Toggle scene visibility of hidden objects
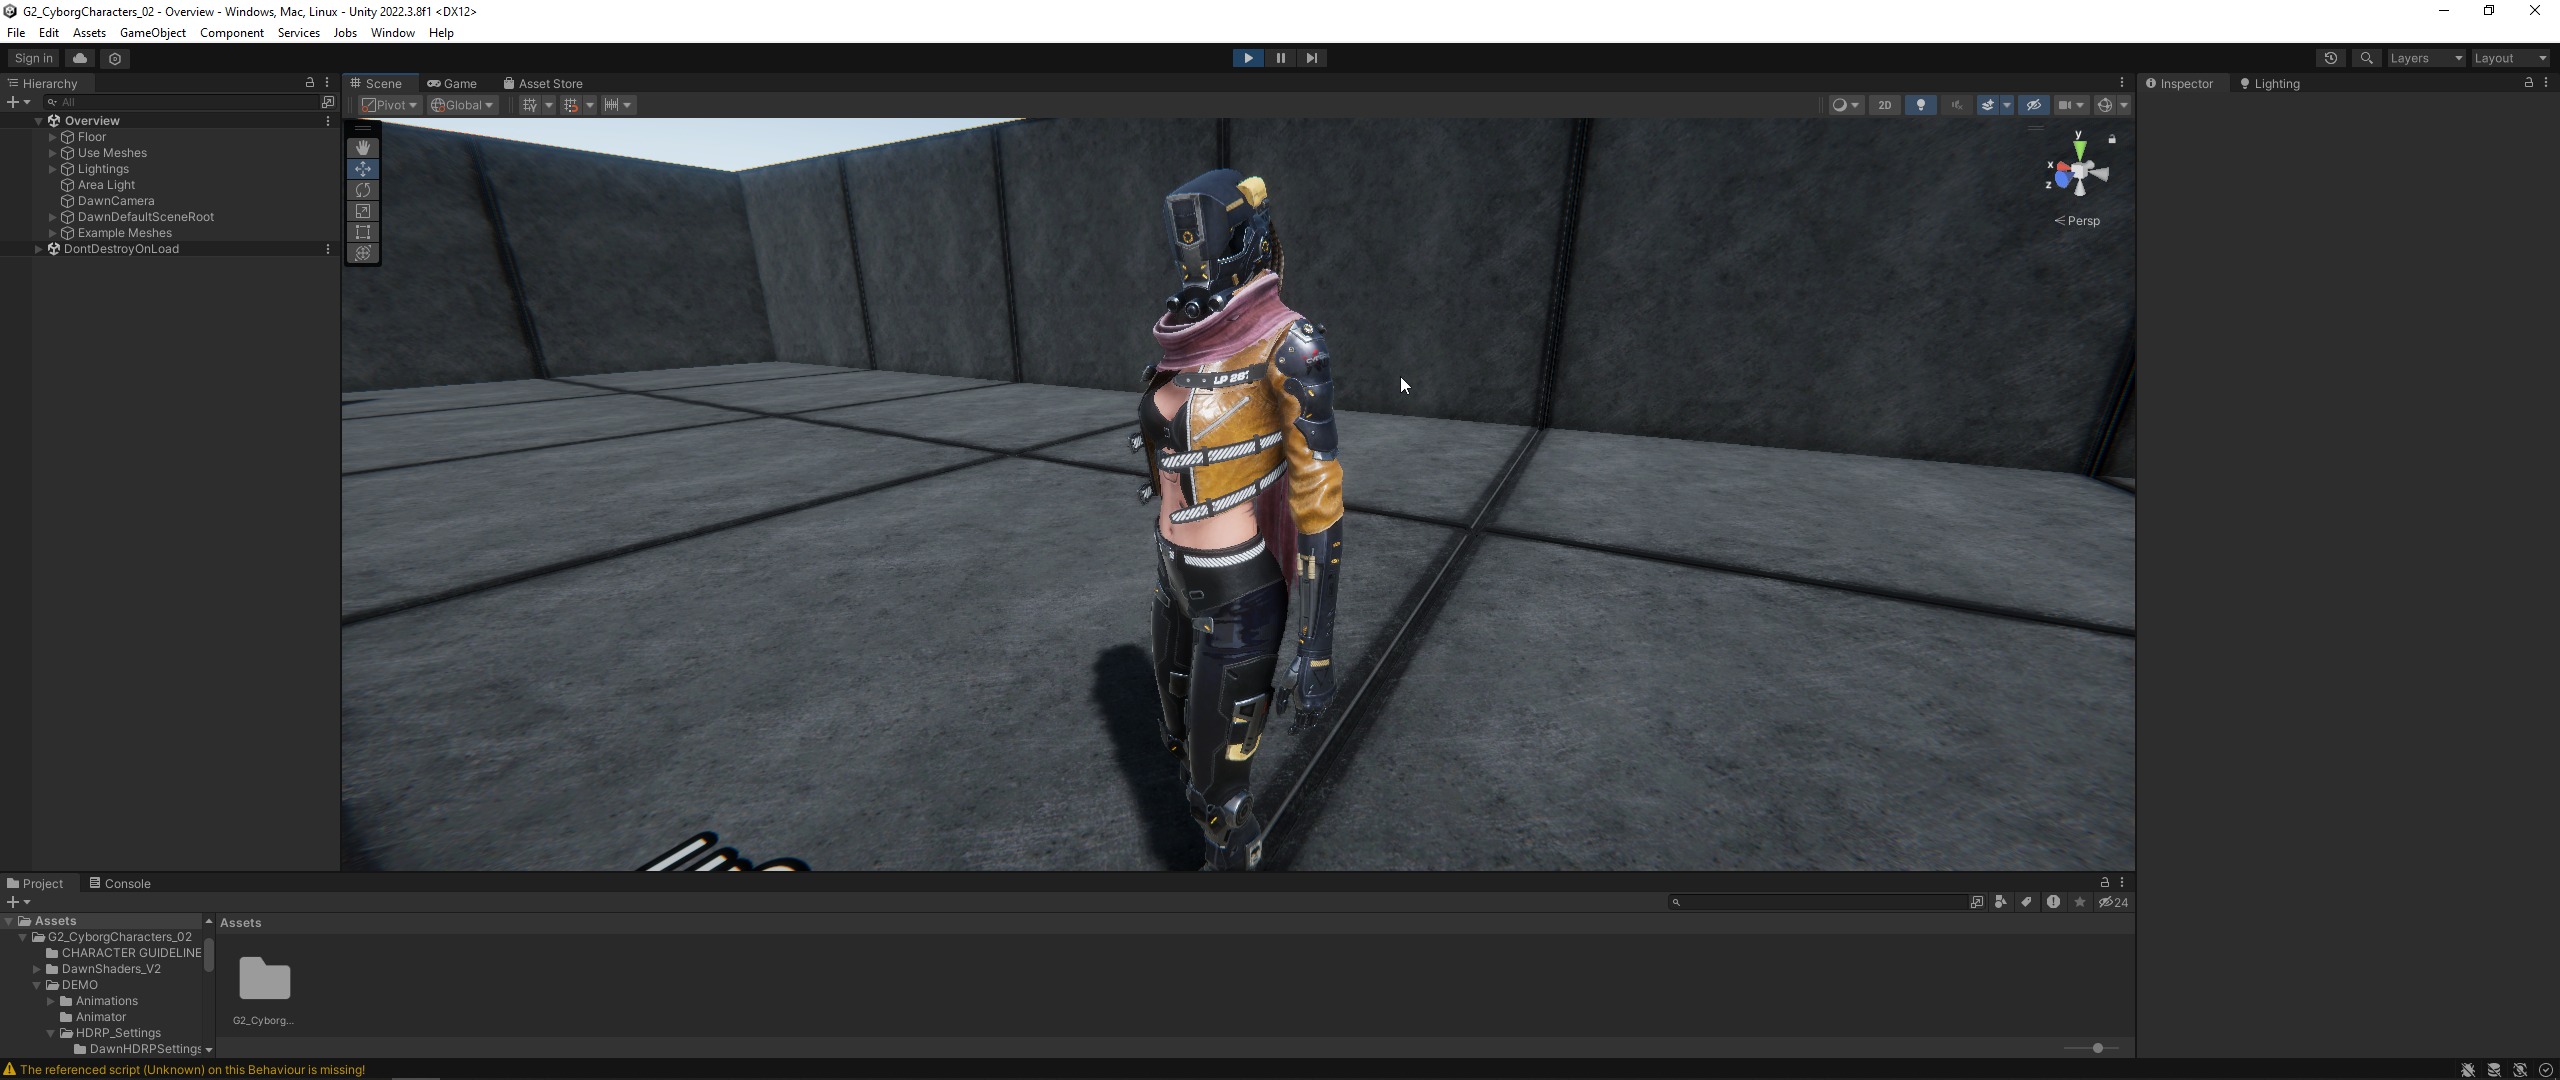 [x=2033, y=105]
